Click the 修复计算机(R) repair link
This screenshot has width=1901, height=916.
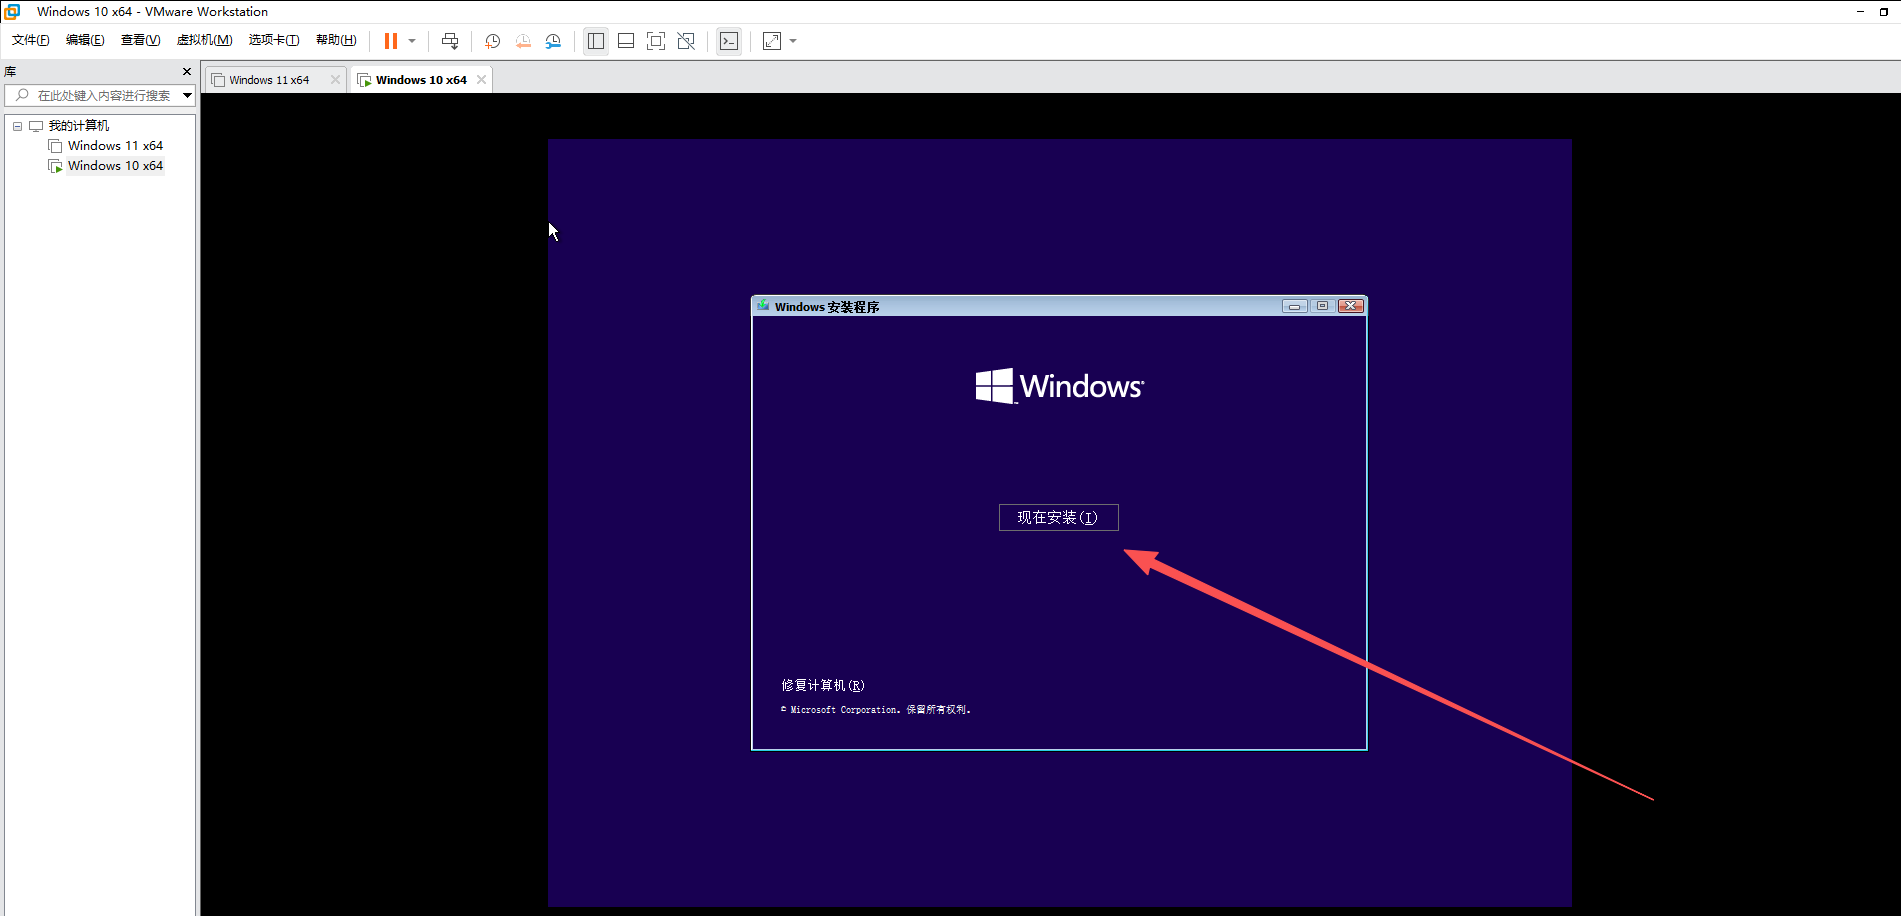tap(823, 685)
